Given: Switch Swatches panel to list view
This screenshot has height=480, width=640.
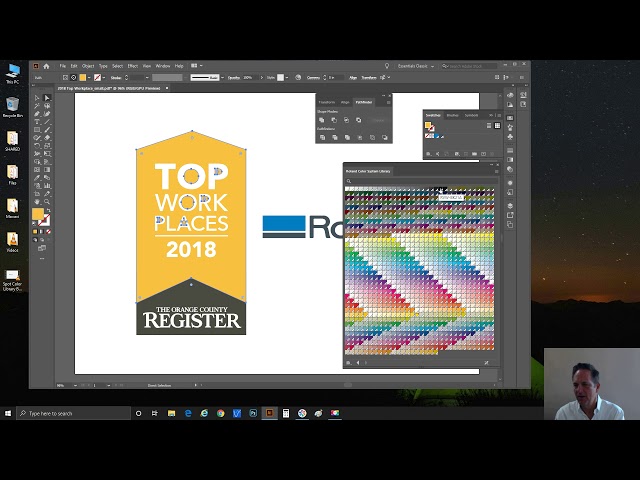Looking at the screenshot, I should [489, 124].
